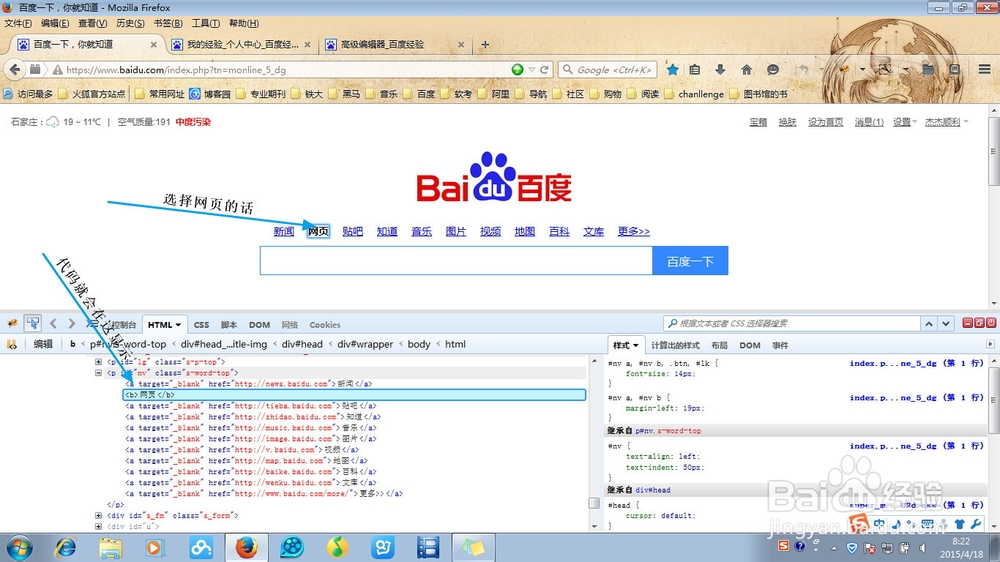Viewport: 1000px width, 562px height.
Task: Open the Firefox hamburger menu
Action: click(x=985, y=69)
